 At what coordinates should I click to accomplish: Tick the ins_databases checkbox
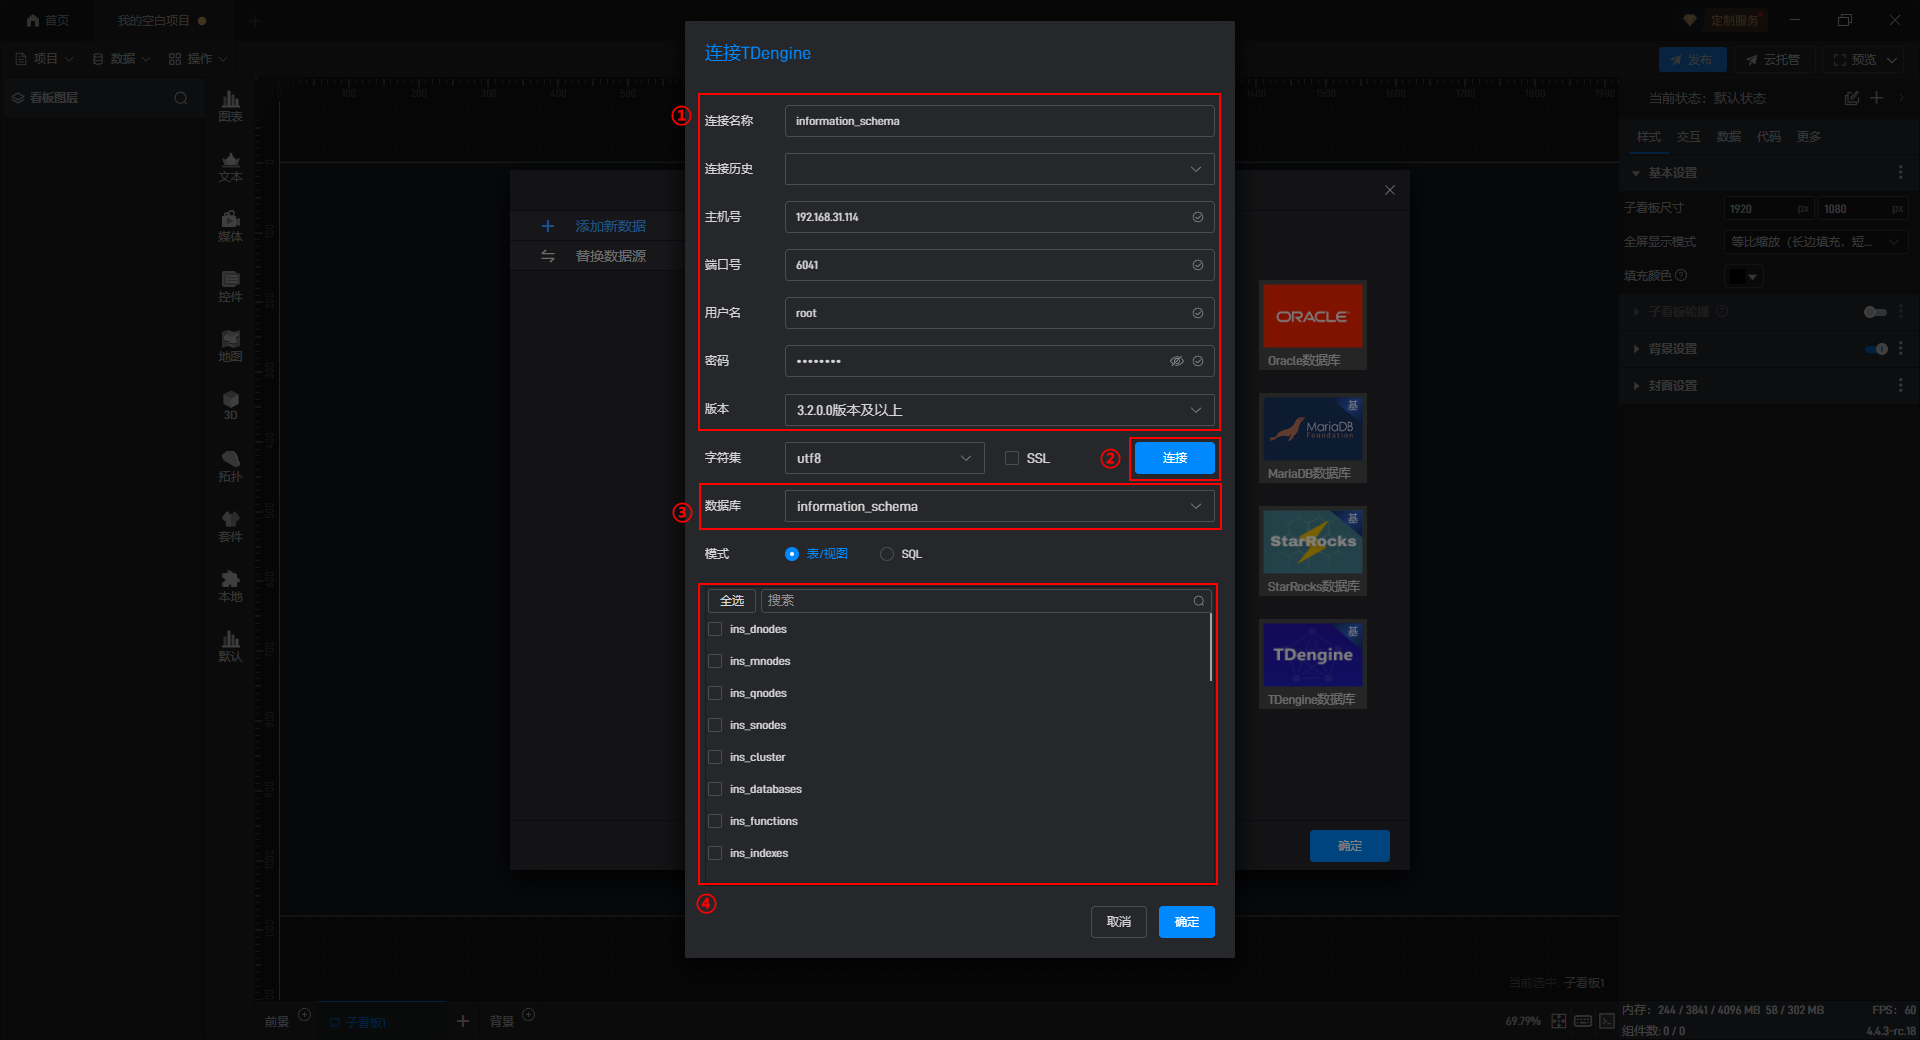pyautogui.click(x=715, y=789)
